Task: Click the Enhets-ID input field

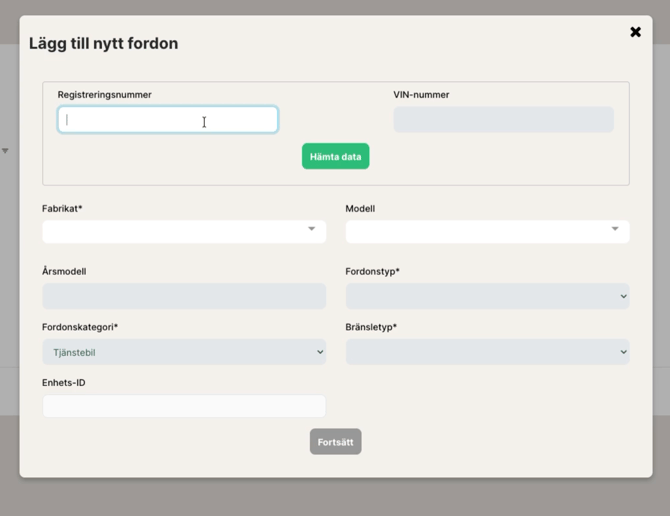Action: point(184,406)
